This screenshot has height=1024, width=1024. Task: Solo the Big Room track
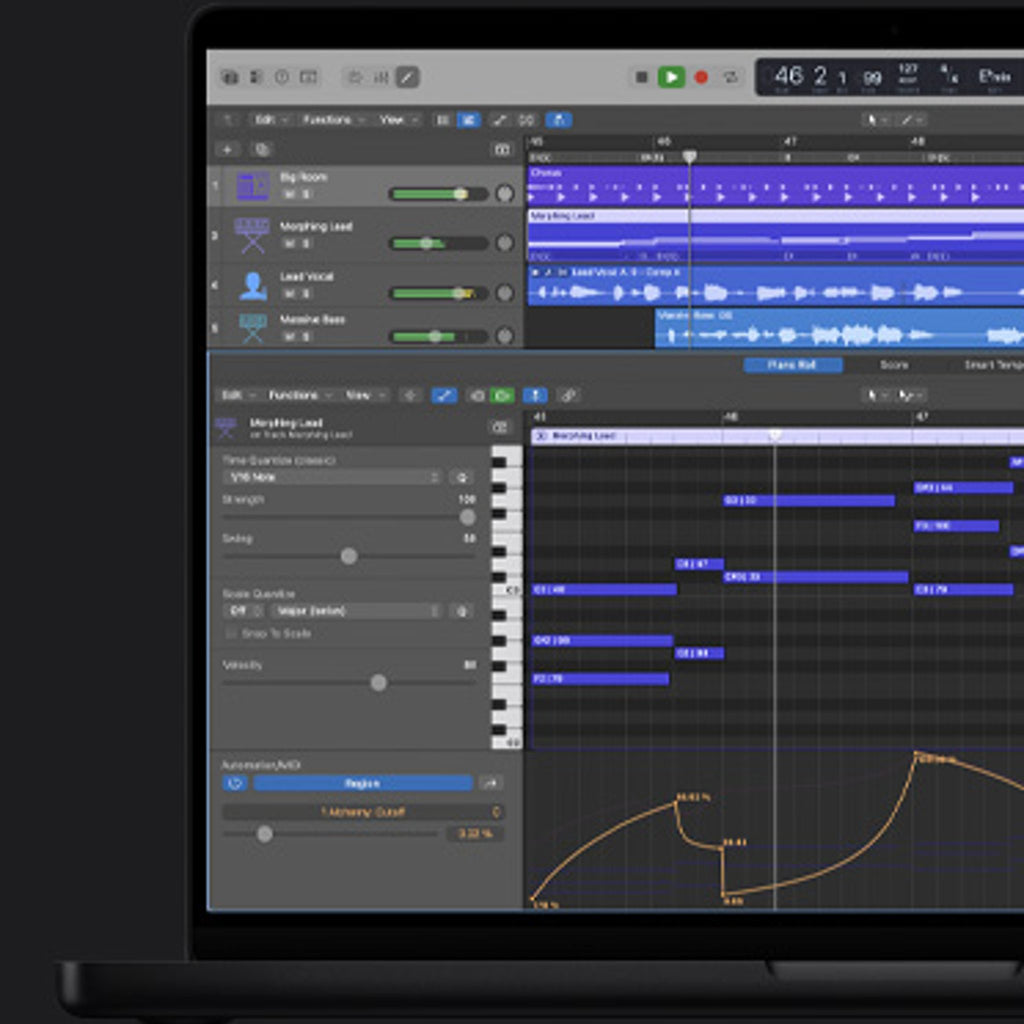click(306, 194)
